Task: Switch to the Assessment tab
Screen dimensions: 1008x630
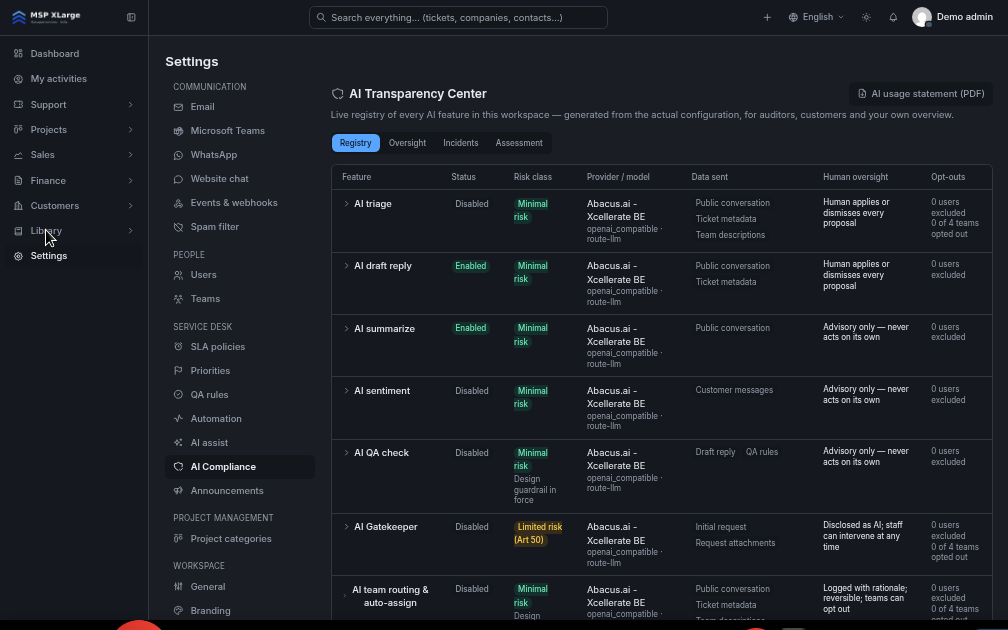Action: (x=519, y=143)
